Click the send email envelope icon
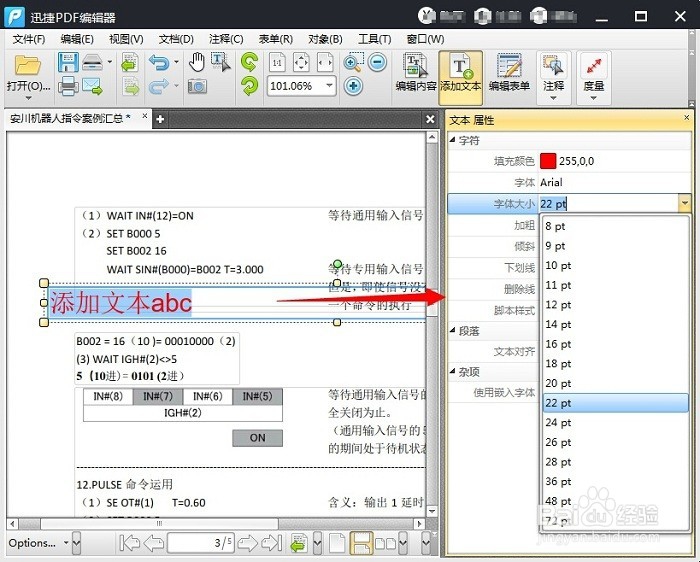Screen dimensions: 700x562 tap(92, 86)
